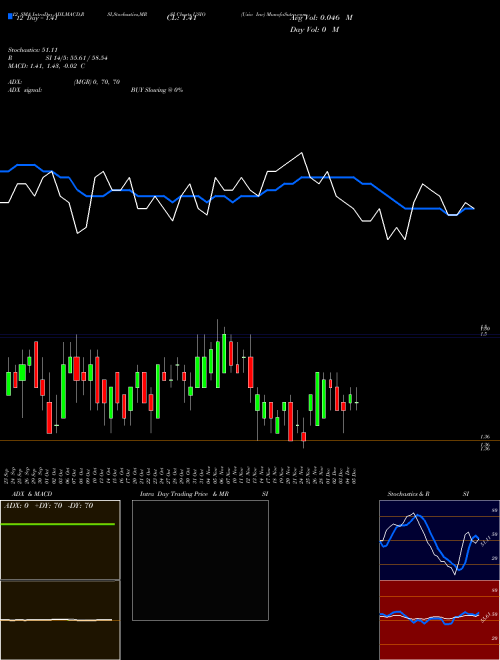This screenshot has height=660, width=500.
Task: Click the red RSI sub-panel chart
Action: pyautogui.click(x=439, y=620)
